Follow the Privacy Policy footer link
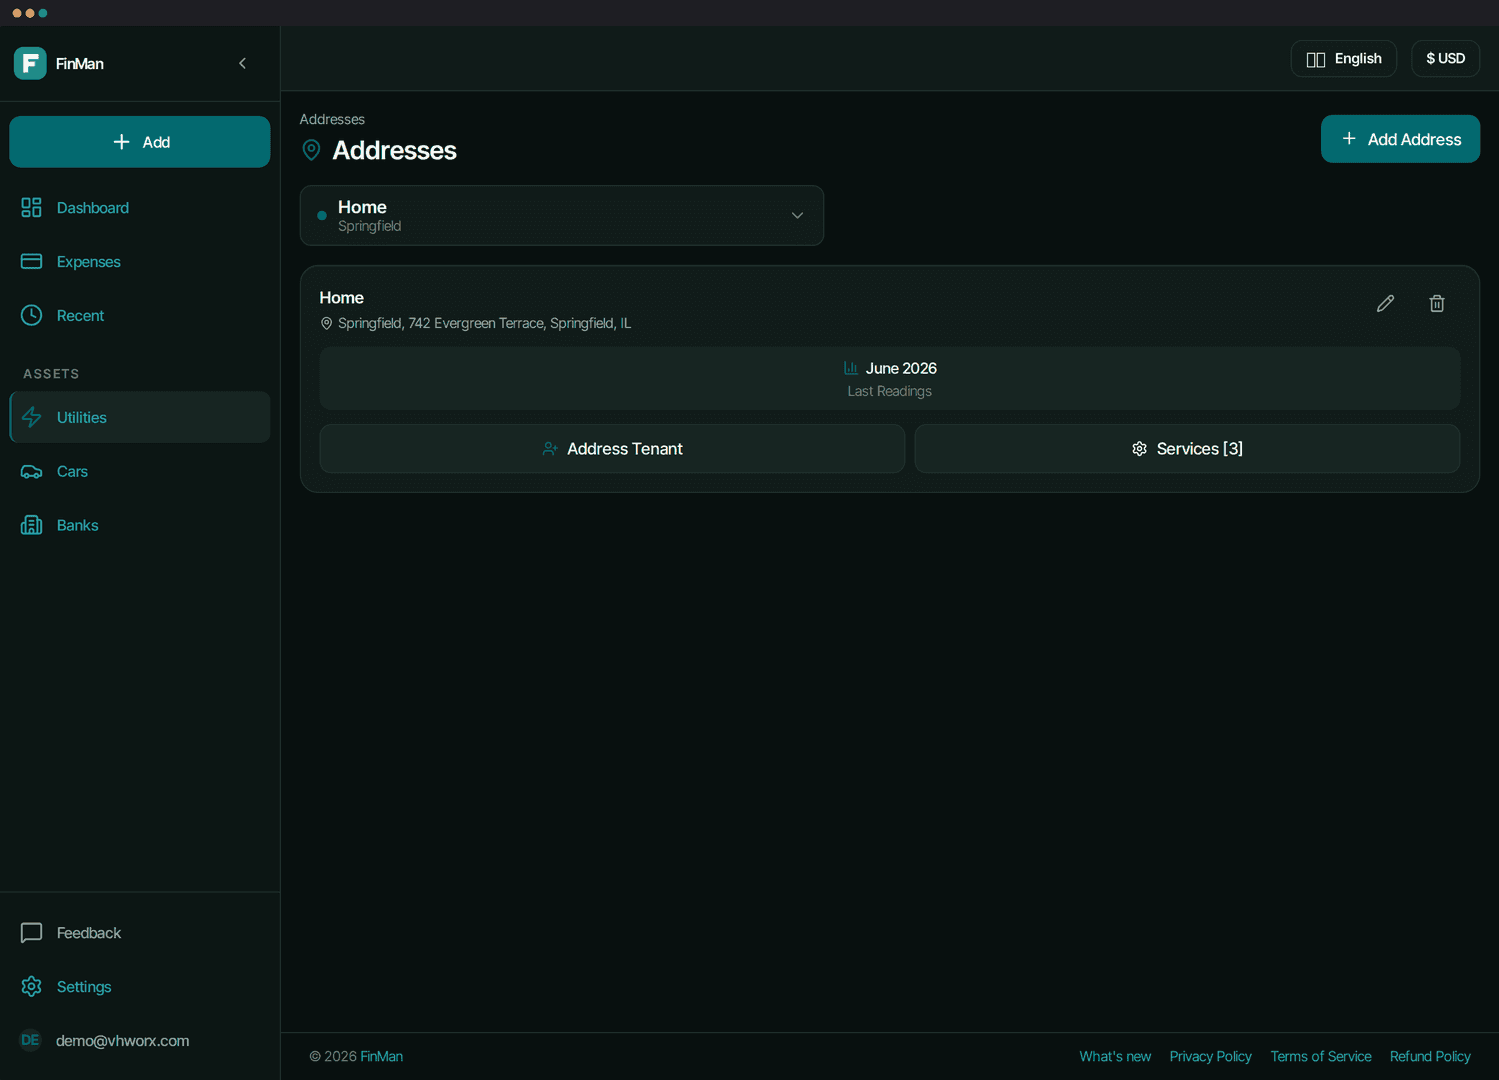Viewport: 1499px width, 1080px height. [x=1210, y=1057]
